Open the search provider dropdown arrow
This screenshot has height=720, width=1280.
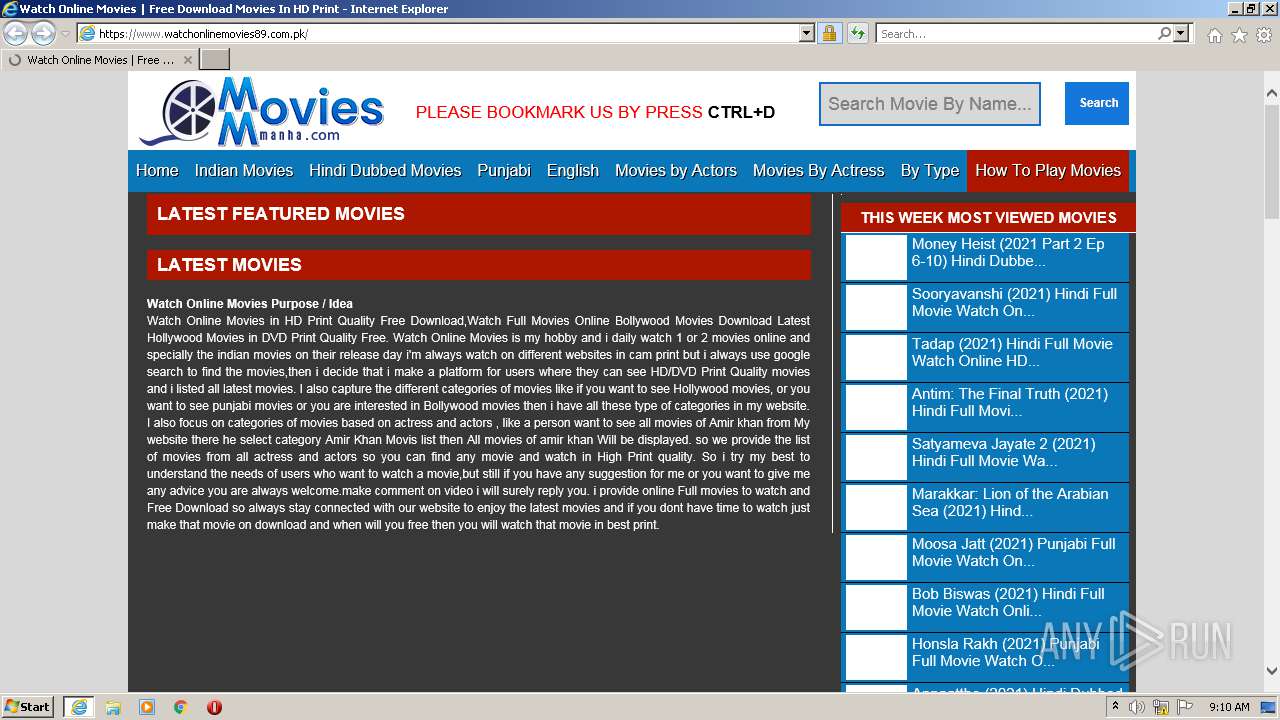[x=1182, y=33]
